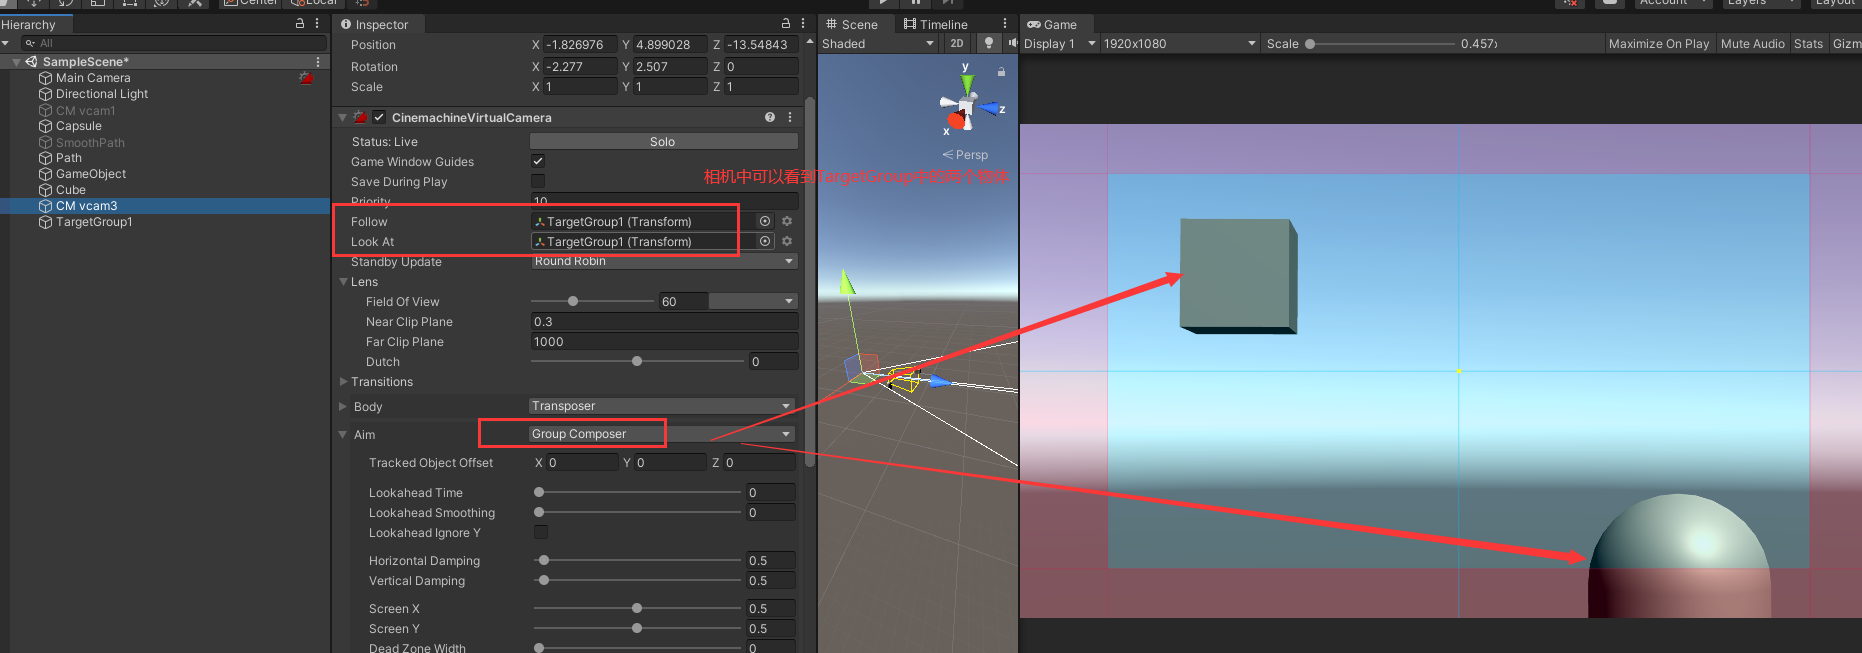Screen dimensions: 1862x653
Task: Open gear menu beside Look At field
Action: point(787,241)
